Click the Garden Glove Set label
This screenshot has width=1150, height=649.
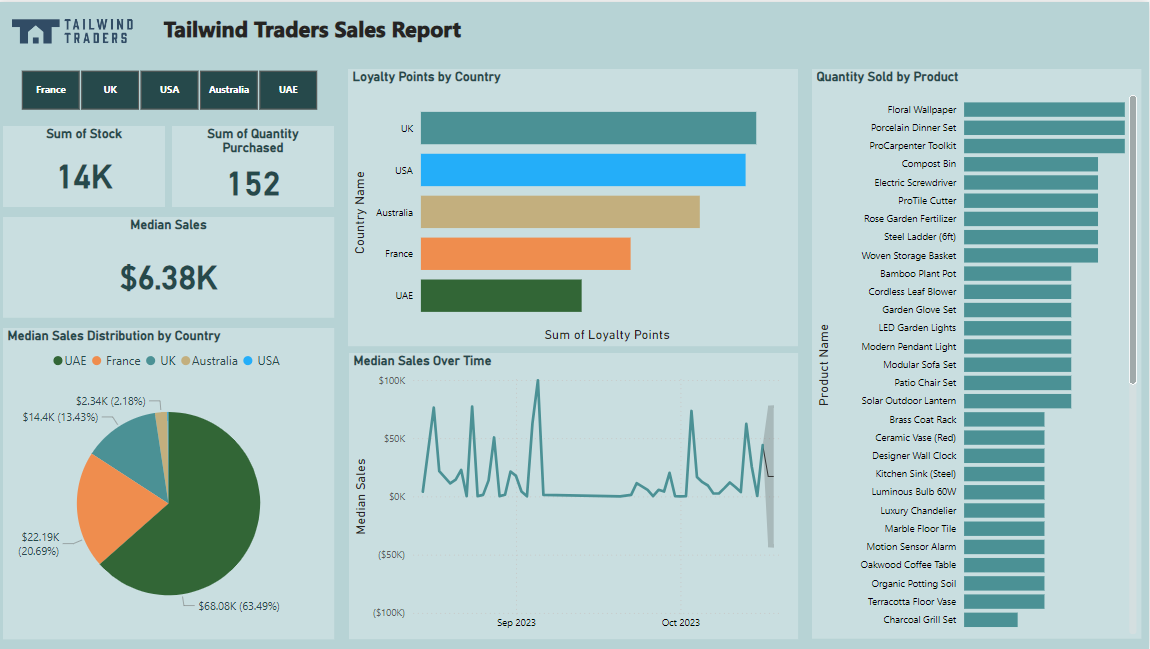[x=919, y=309]
